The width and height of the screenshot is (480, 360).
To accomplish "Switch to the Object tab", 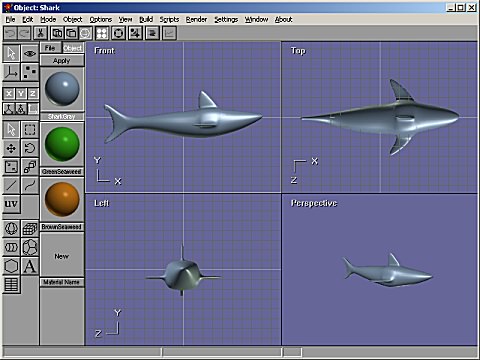I will (73, 48).
